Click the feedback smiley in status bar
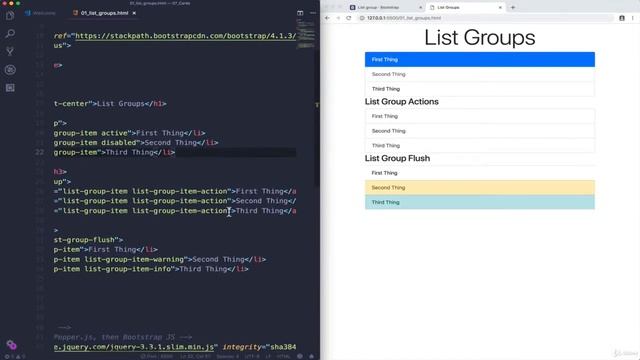 [x=300, y=356]
